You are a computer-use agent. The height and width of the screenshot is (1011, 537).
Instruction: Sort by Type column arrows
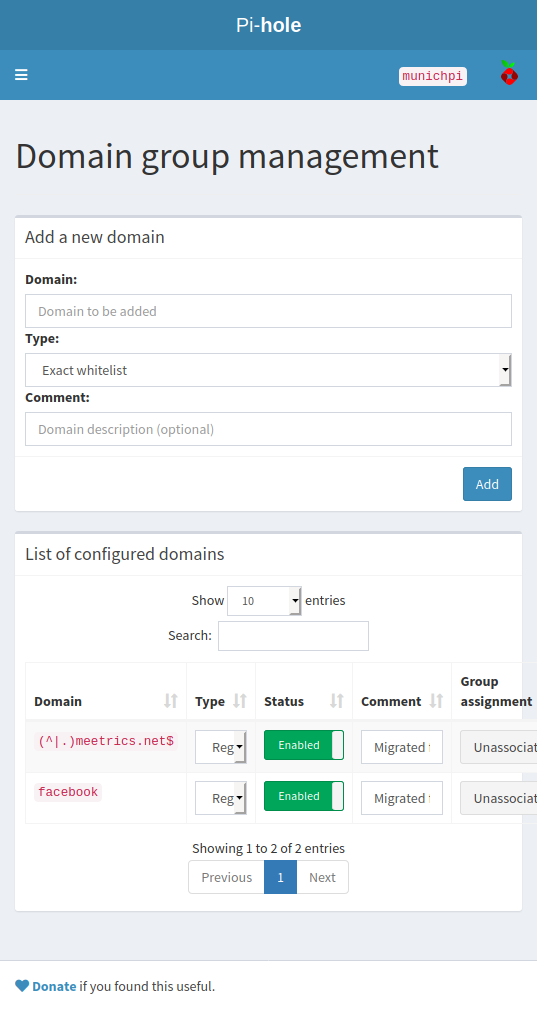click(x=240, y=701)
